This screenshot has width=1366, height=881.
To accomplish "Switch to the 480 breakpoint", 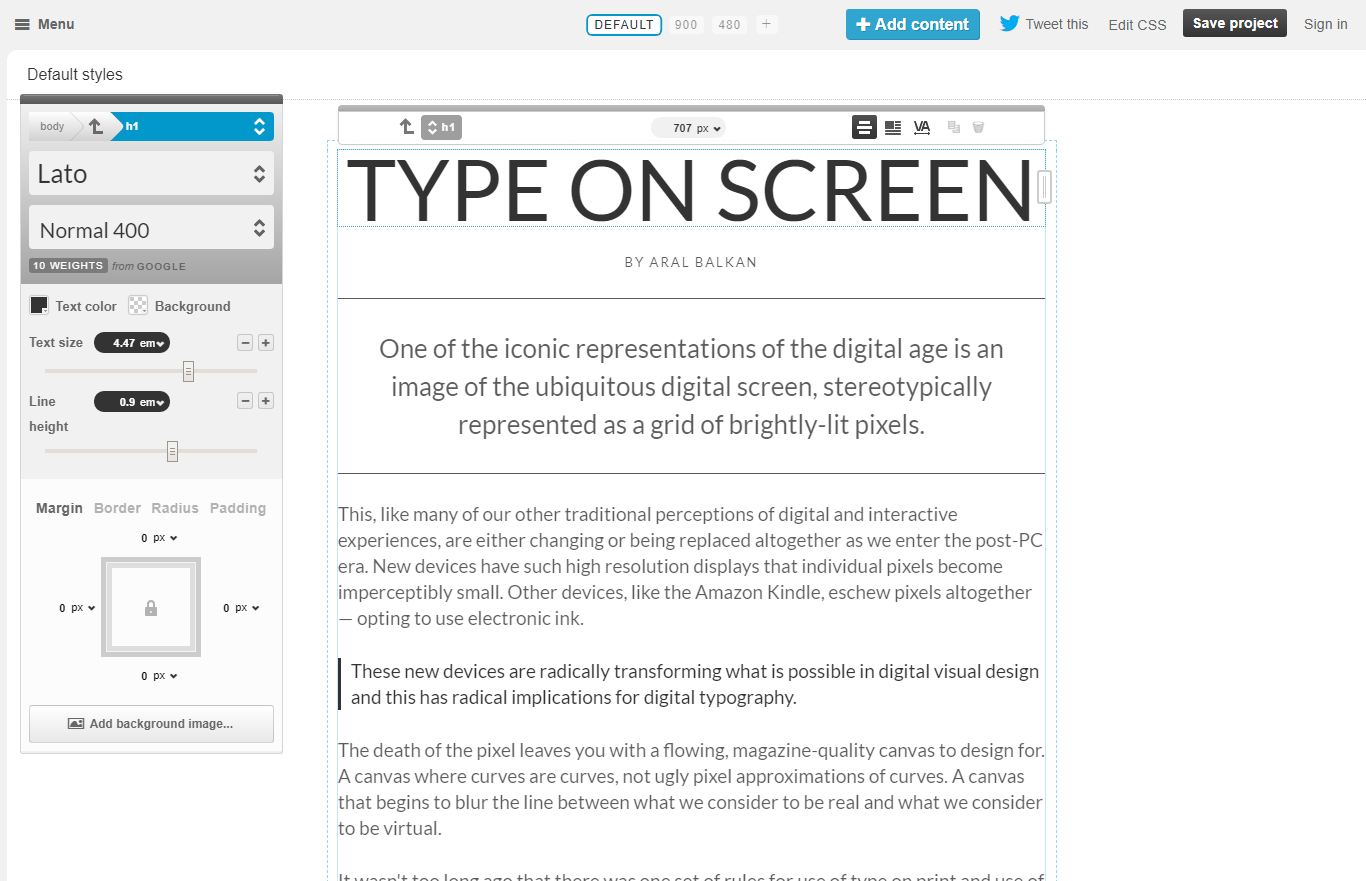I will tap(730, 24).
